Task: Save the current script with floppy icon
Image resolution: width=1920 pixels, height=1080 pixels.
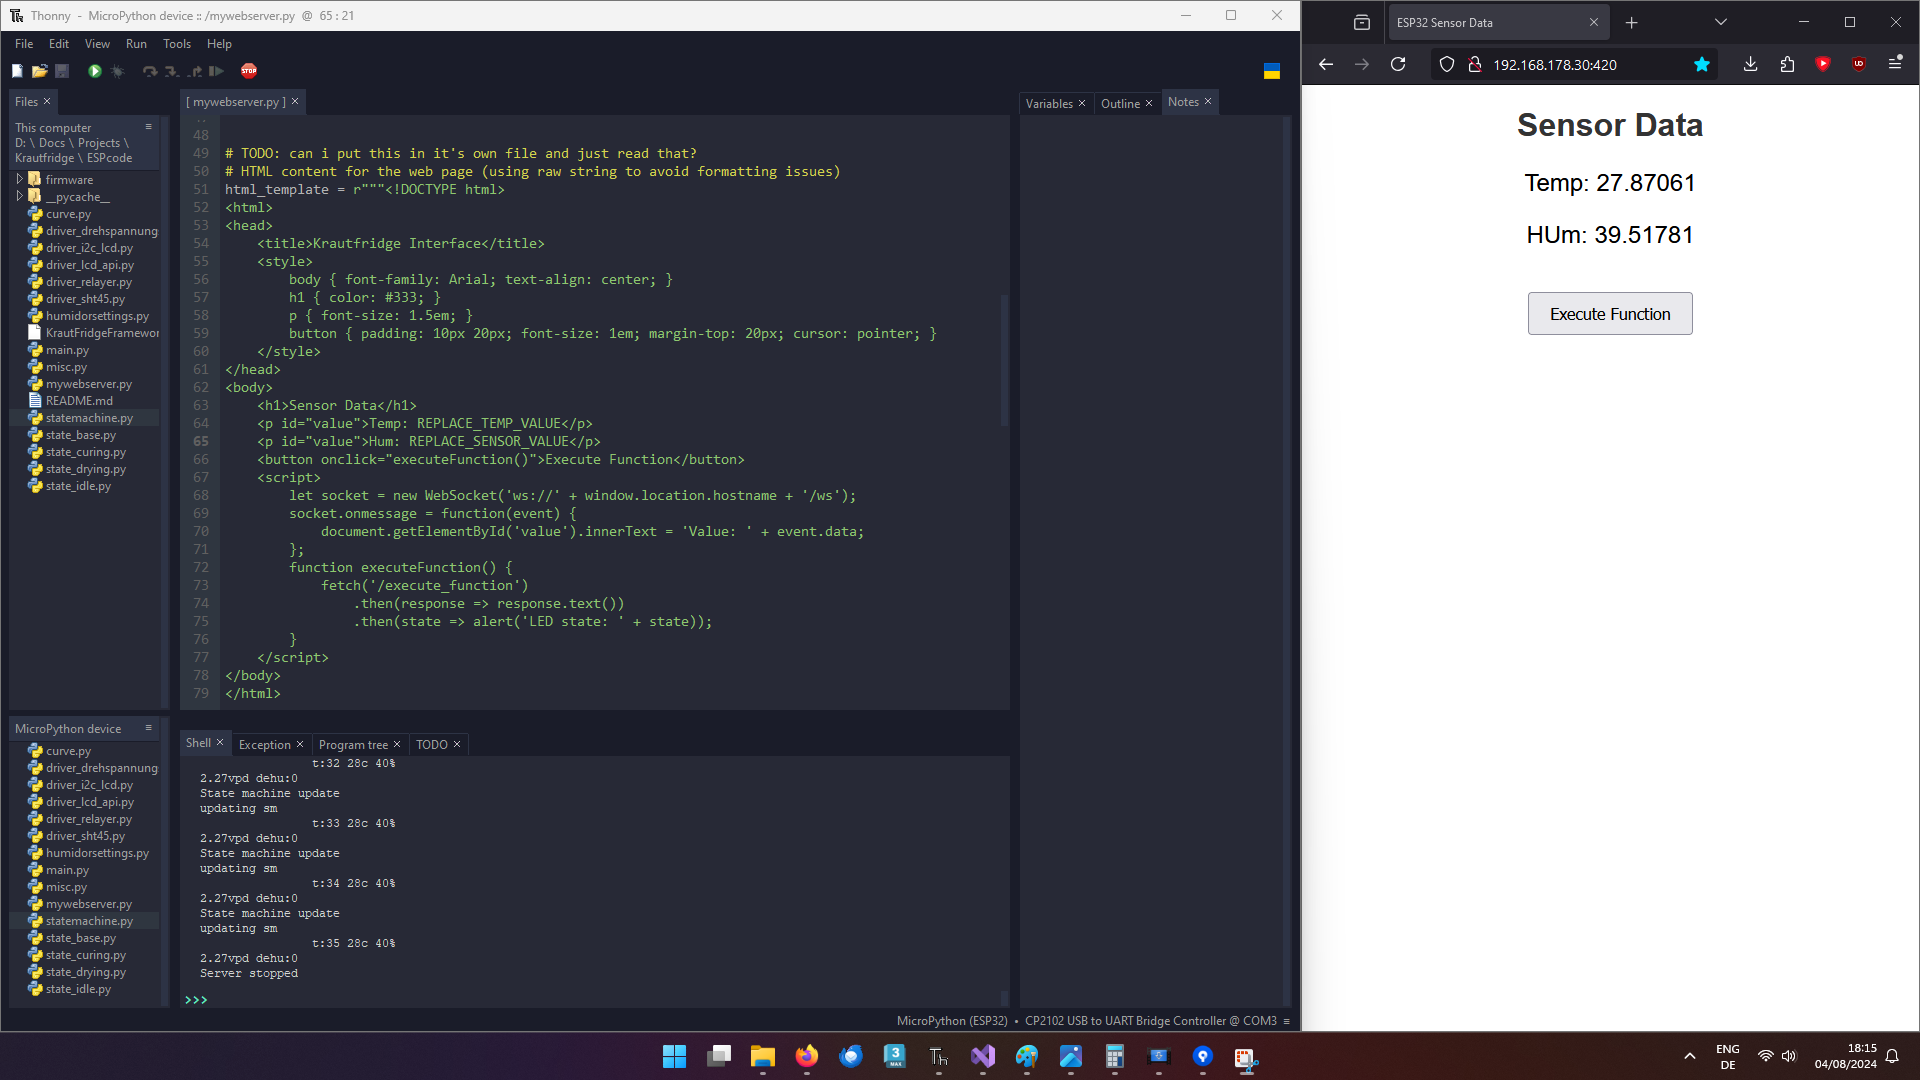Action: (62, 71)
